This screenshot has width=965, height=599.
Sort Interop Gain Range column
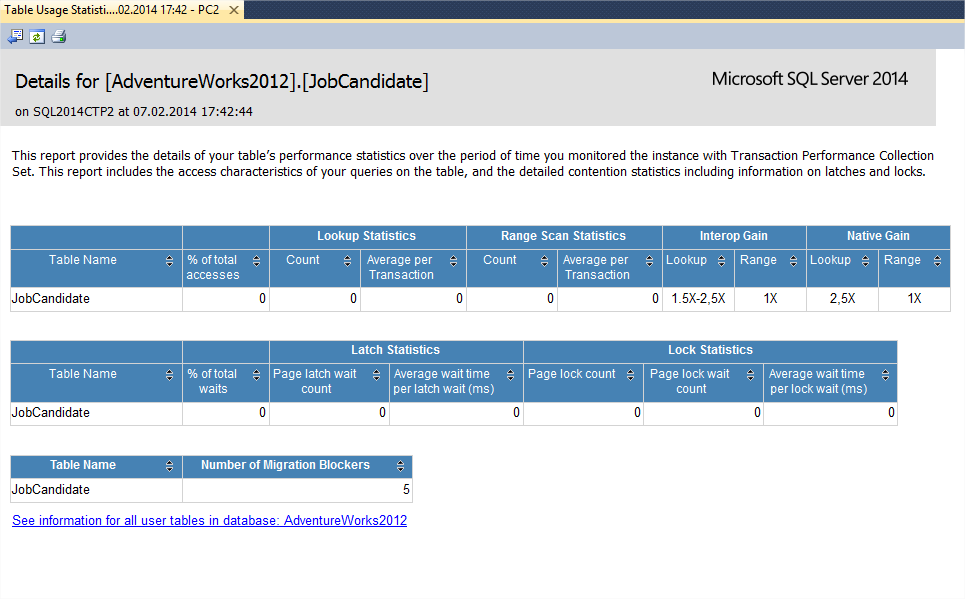(x=793, y=261)
